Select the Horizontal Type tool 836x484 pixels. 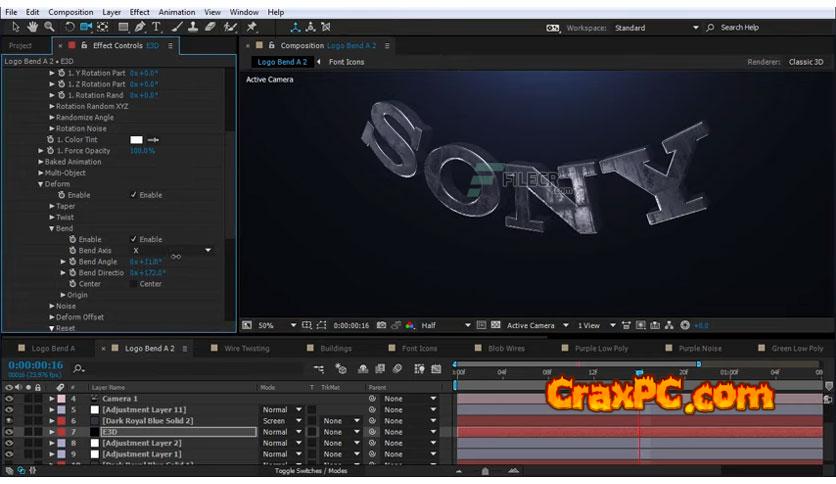[x=156, y=27]
